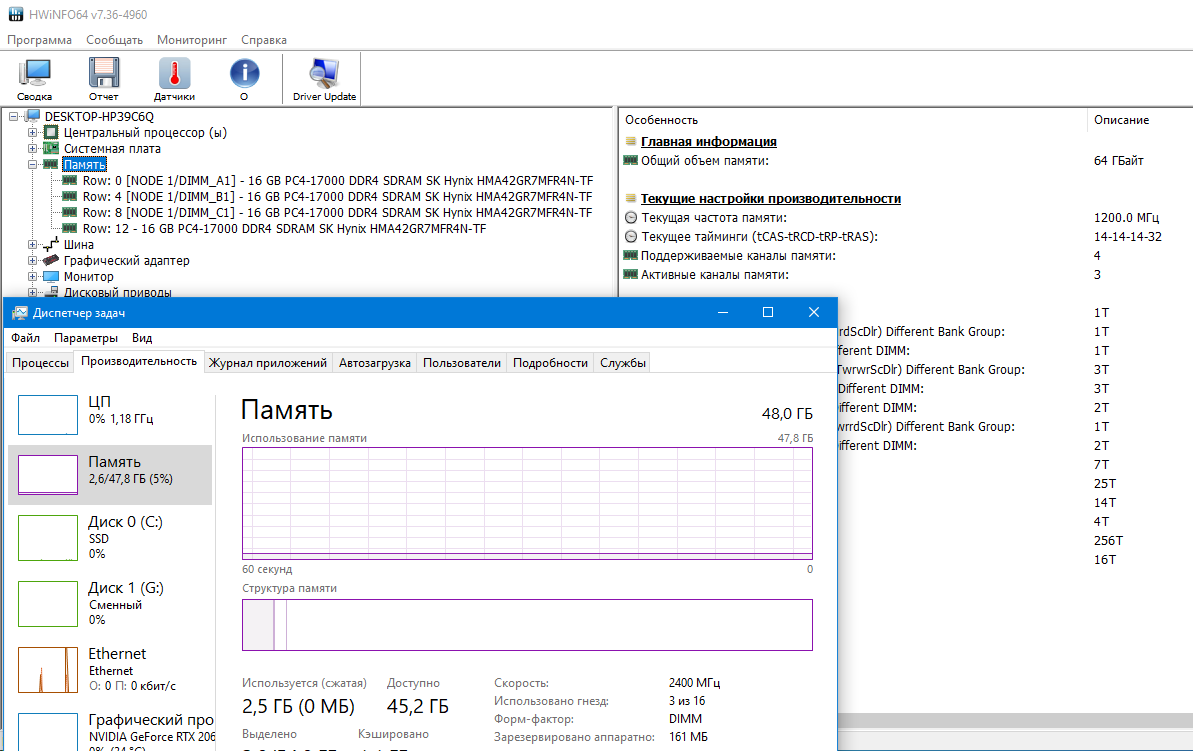Click the bus icon beside Шина
The height and width of the screenshot is (751, 1193).
coord(51,244)
